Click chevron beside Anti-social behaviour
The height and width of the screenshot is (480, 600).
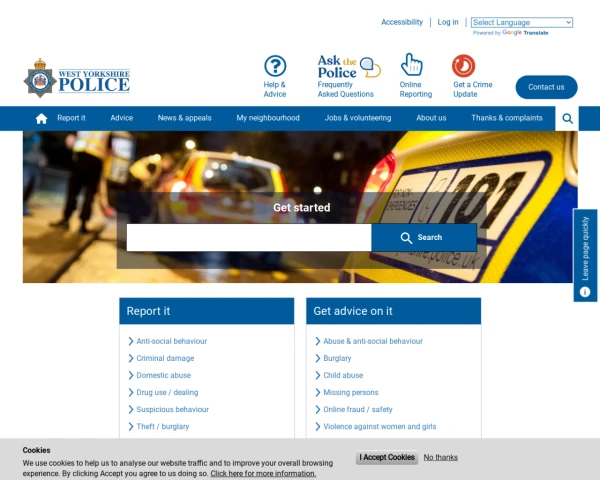point(131,341)
